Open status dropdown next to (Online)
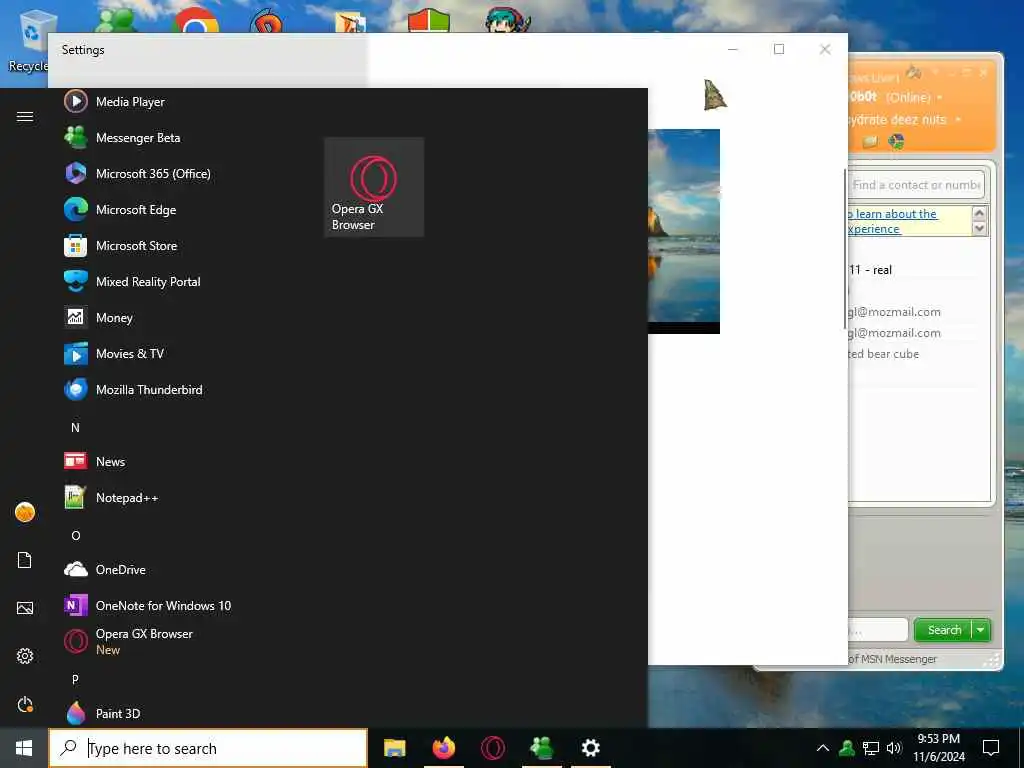 click(x=940, y=98)
